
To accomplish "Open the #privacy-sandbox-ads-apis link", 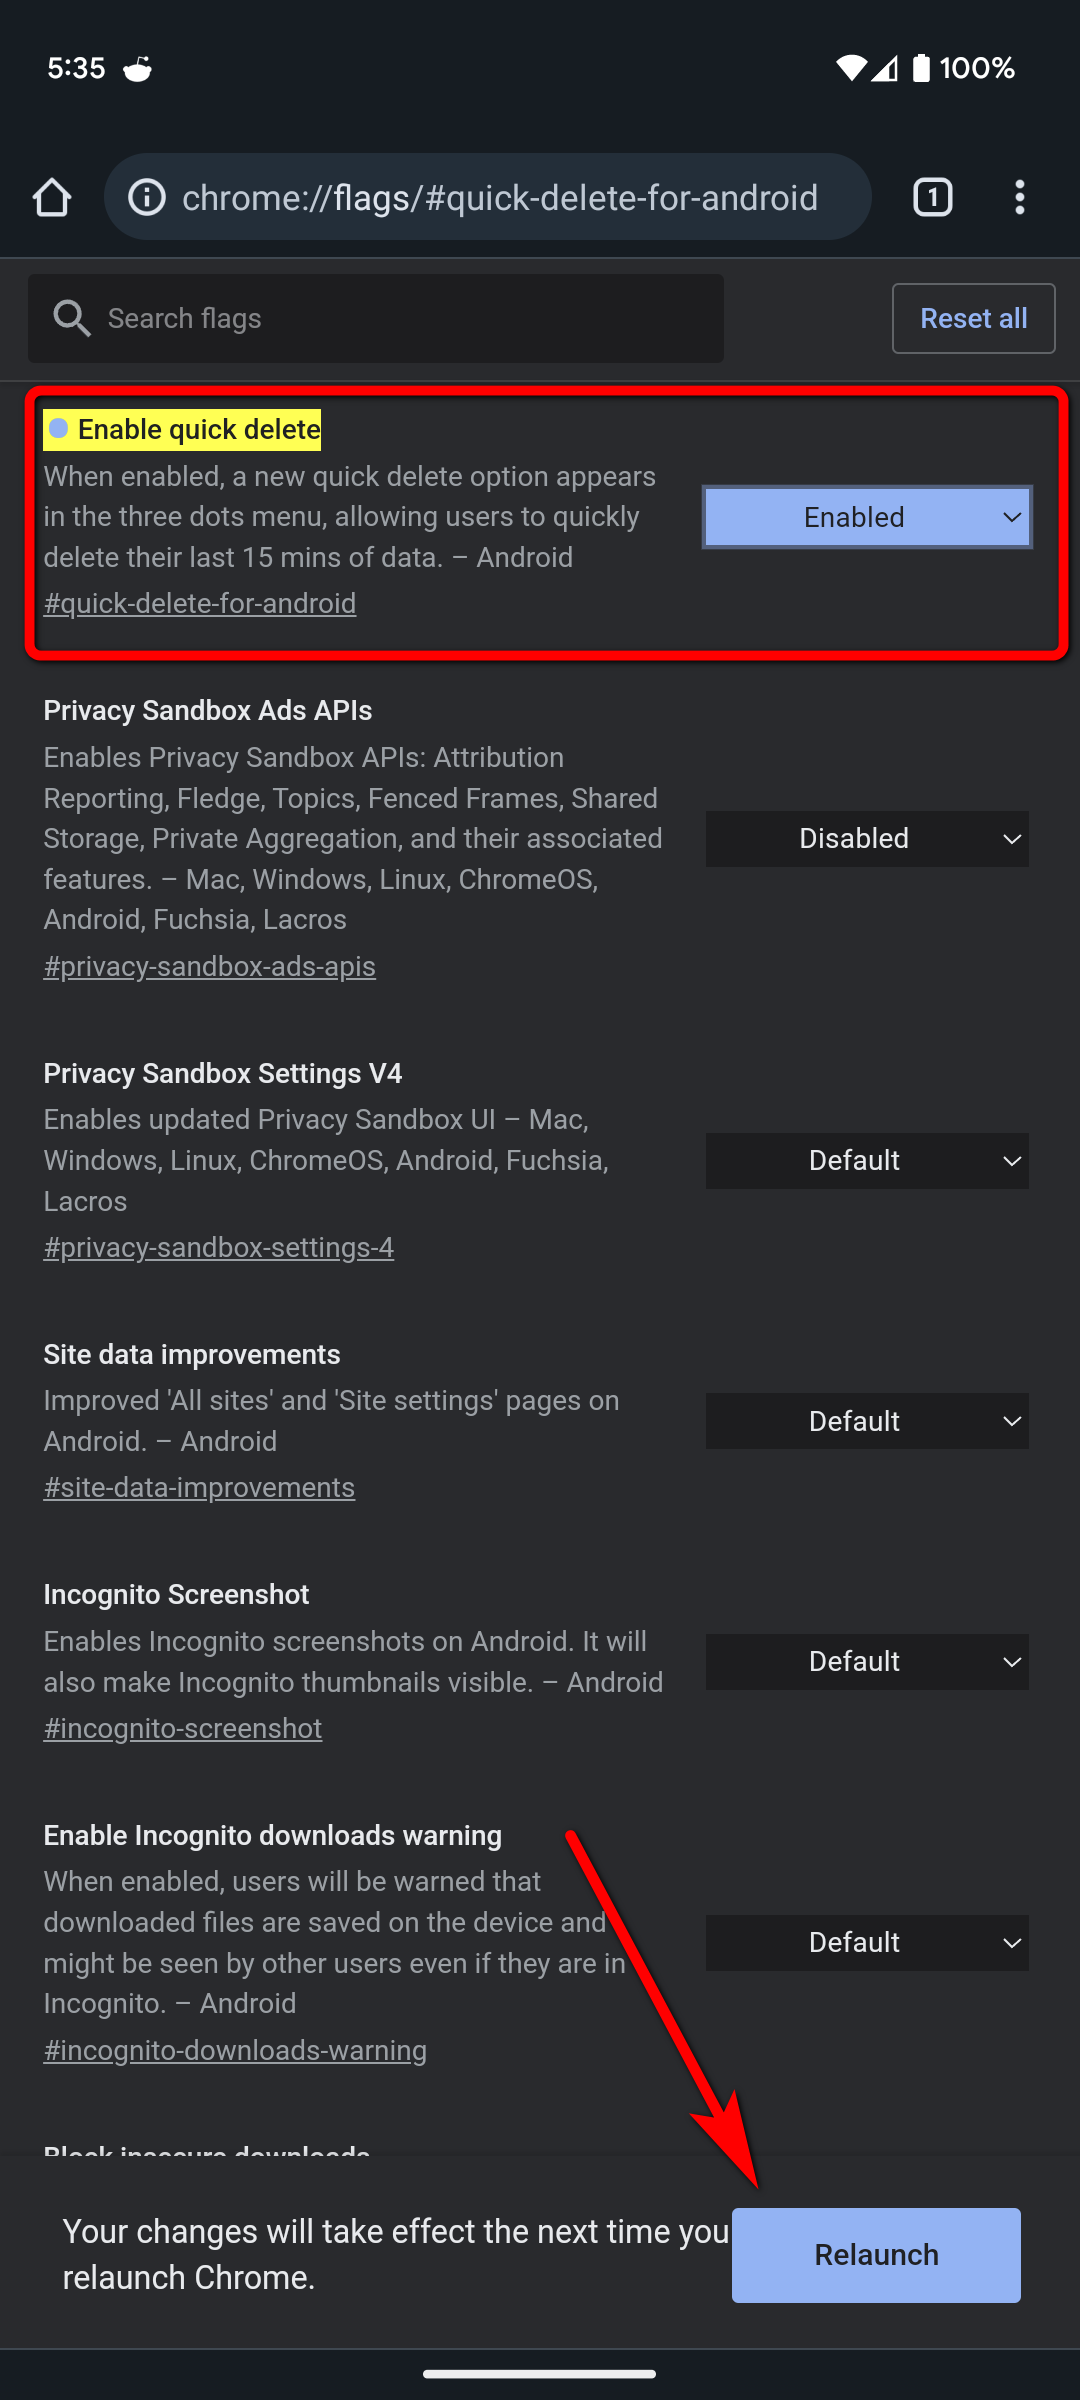I will (x=210, y=966).
